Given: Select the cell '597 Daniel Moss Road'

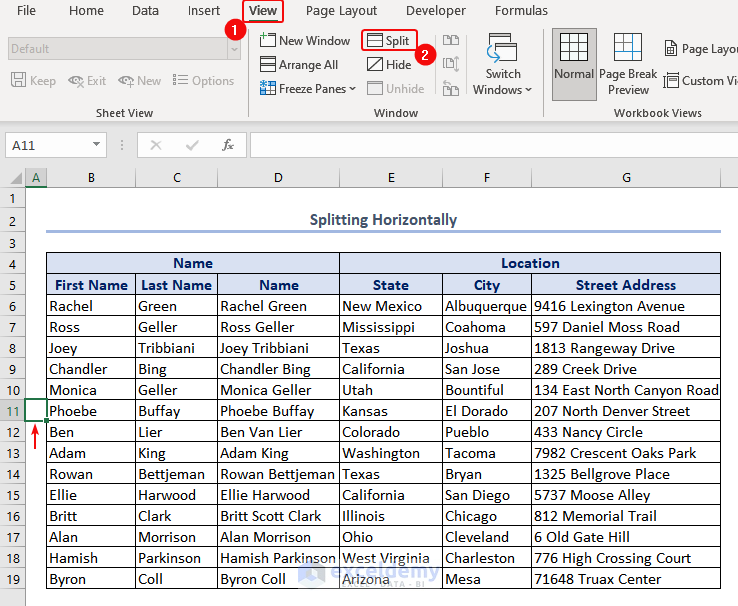Looking at the screenshot, I should pos(626,327).
